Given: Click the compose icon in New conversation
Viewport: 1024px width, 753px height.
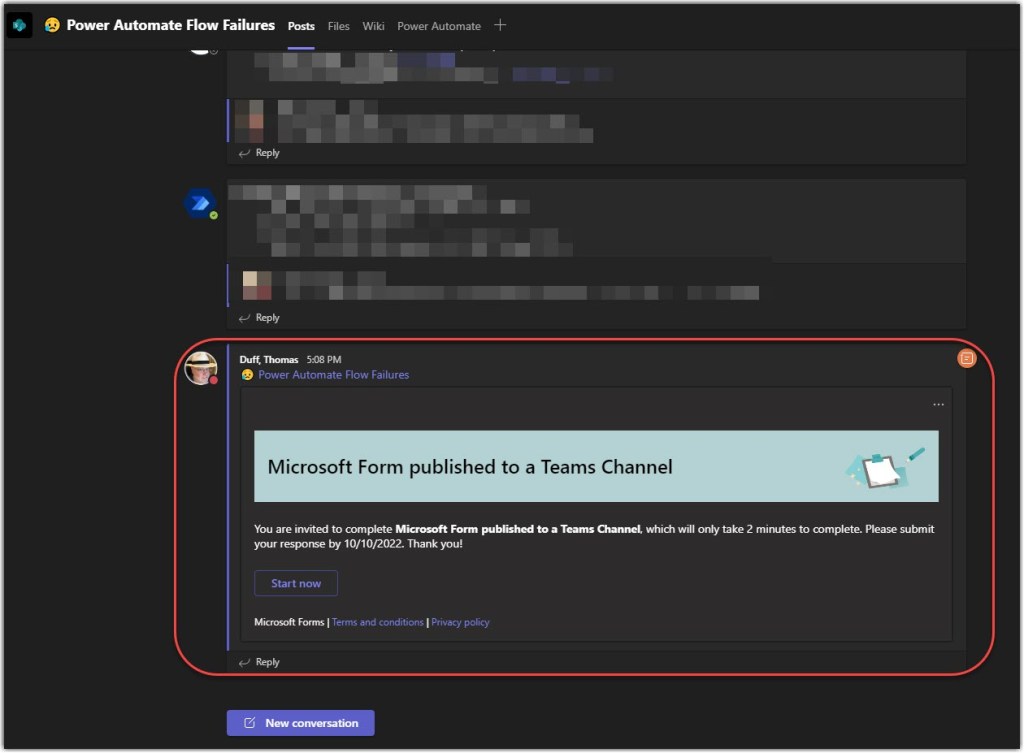Looking at the screenshot, I should 250,723.
